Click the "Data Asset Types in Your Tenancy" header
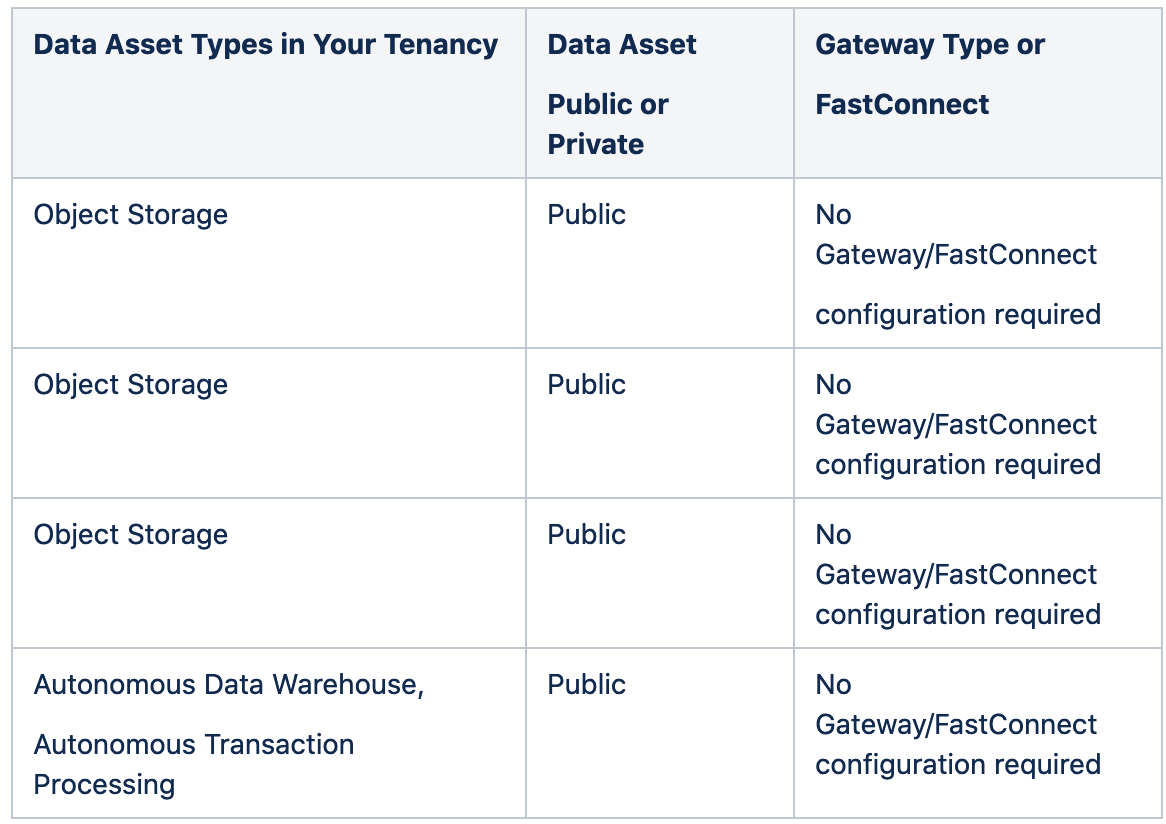Image resolution: width=1166 pixels, height=824 pixels. [265, 45]
